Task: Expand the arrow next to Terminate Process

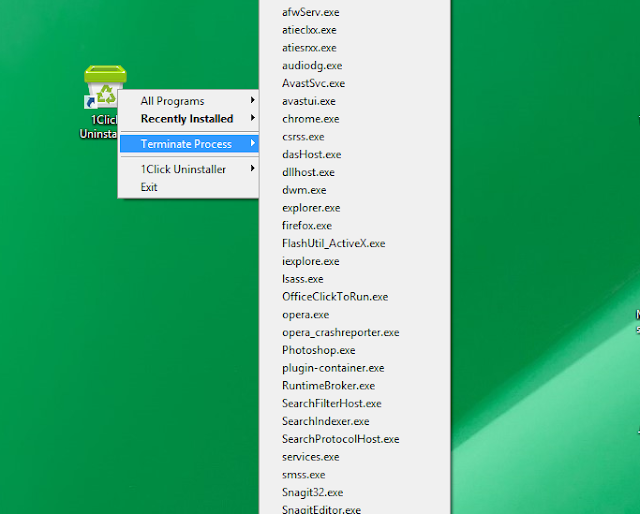Action: [x=253, y=143]
